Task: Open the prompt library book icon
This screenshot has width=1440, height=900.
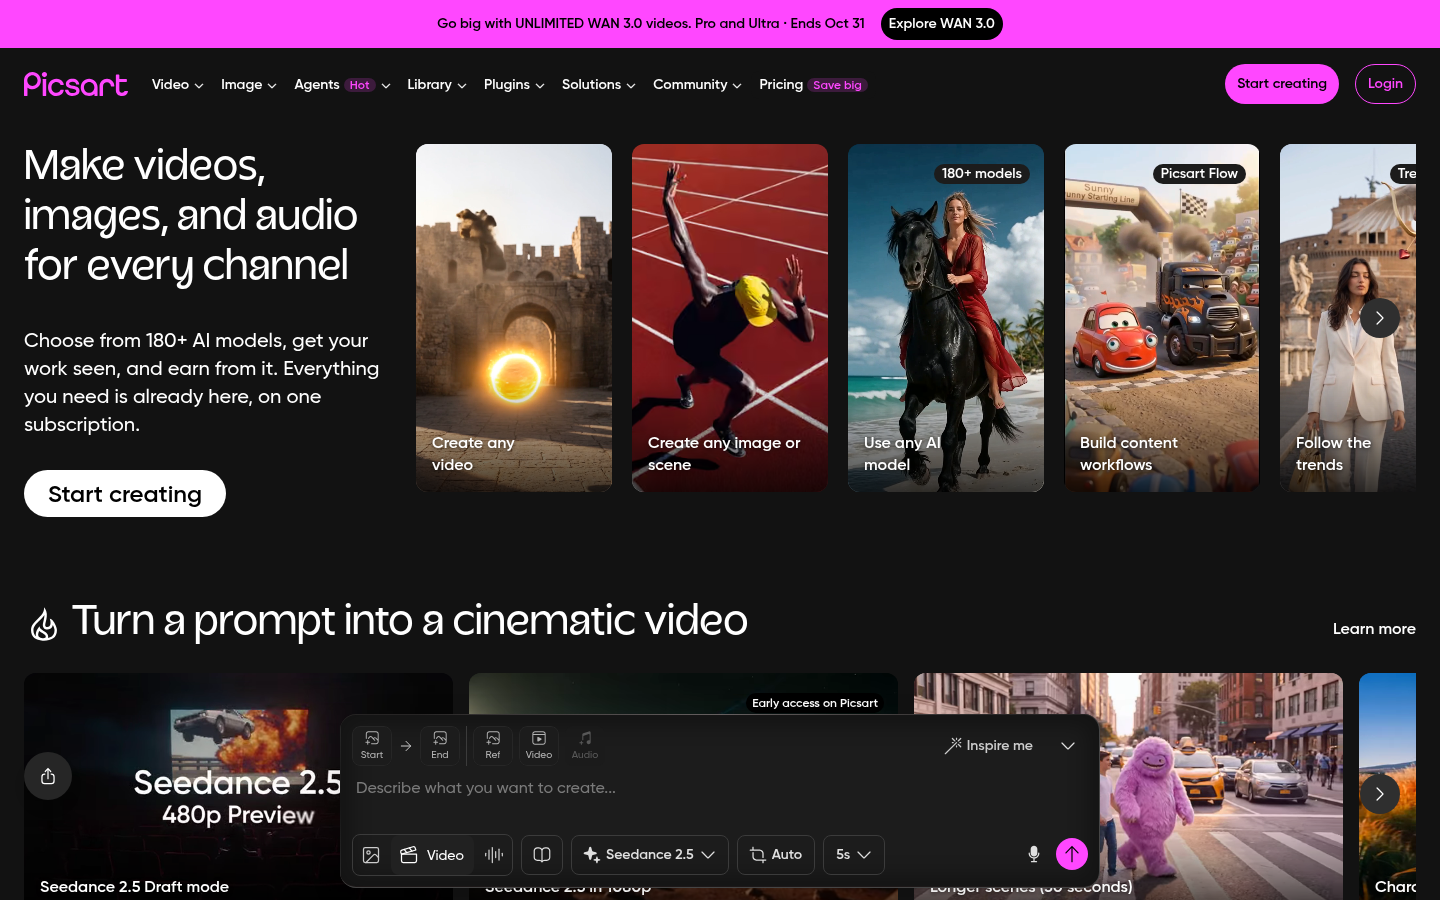Action: 542,855
